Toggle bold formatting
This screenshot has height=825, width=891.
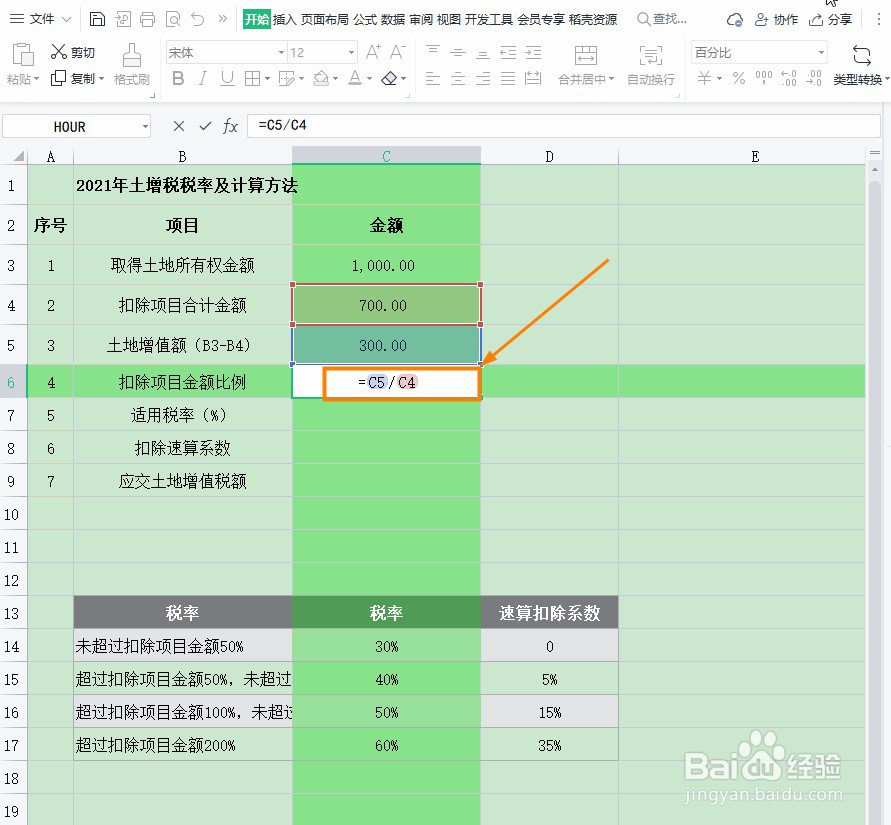(x=177, y=77)
